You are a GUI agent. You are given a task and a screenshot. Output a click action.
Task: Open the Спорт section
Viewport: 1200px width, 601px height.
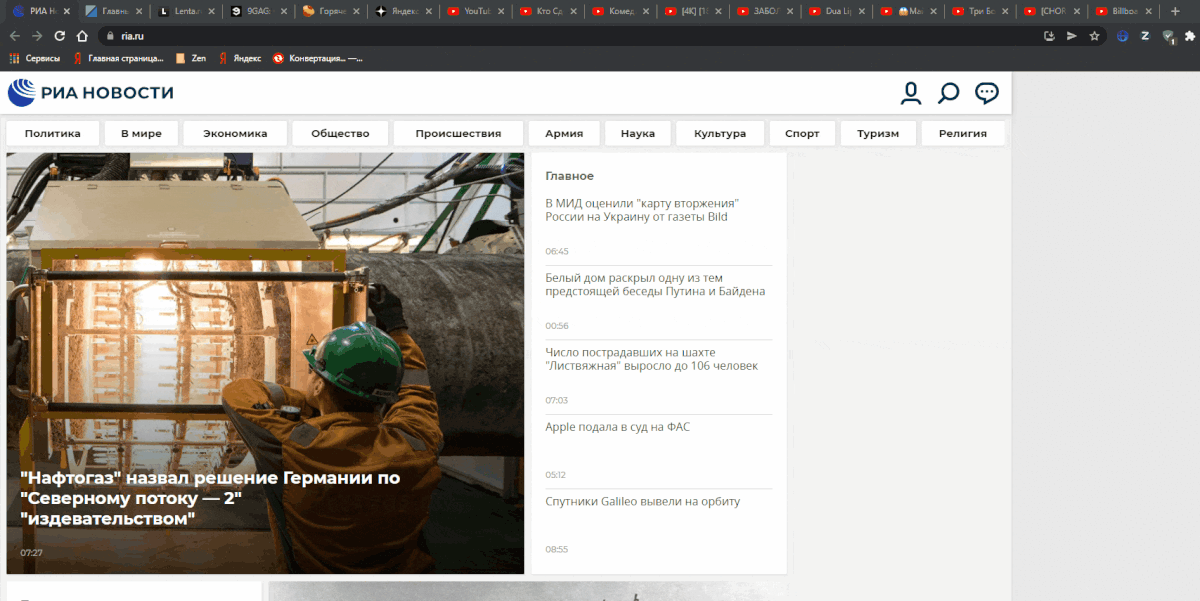802,133
